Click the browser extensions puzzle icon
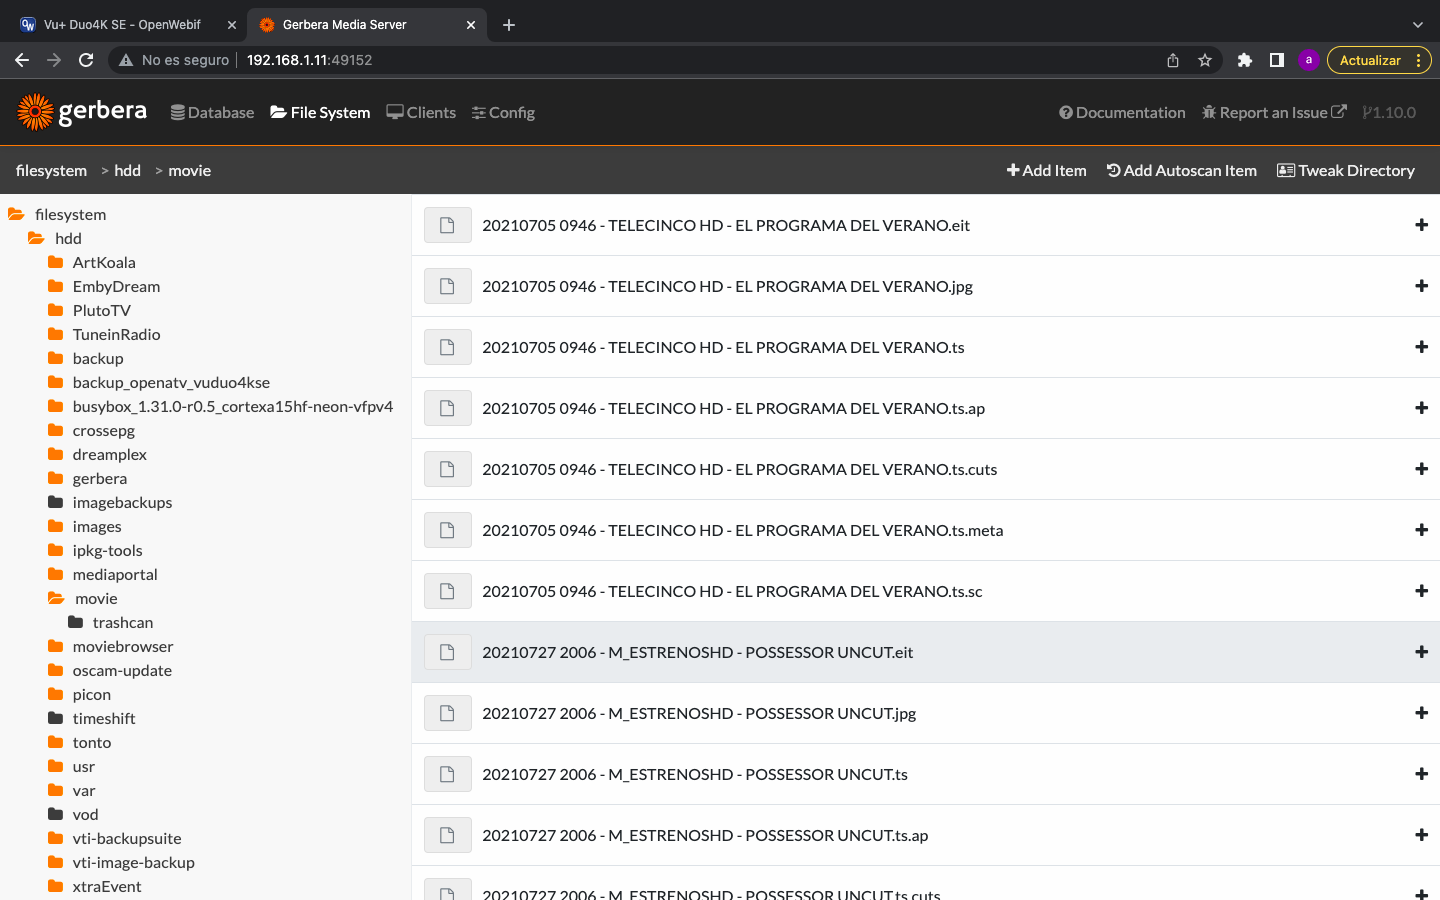The image size is (1440, 900). (1244, 60)
